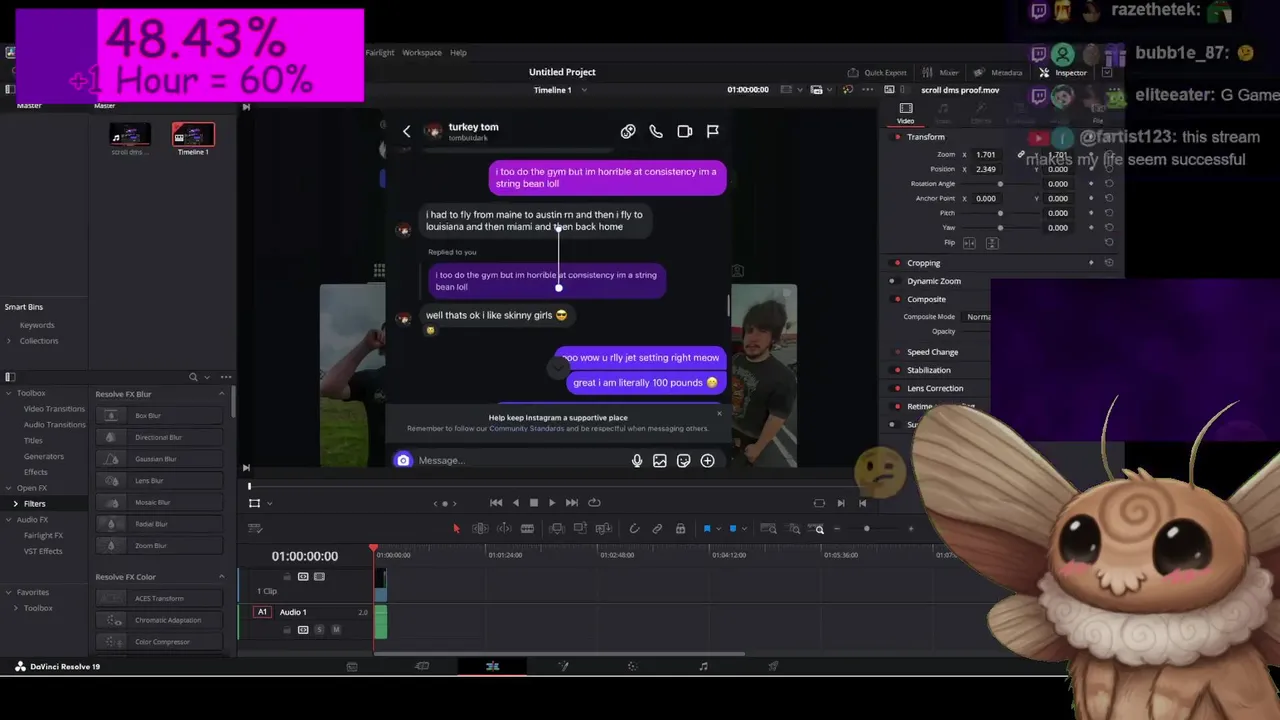Open the Marker color dropdown arrow
Viewport: 1280px width, 720px height.
click(743, 529)
